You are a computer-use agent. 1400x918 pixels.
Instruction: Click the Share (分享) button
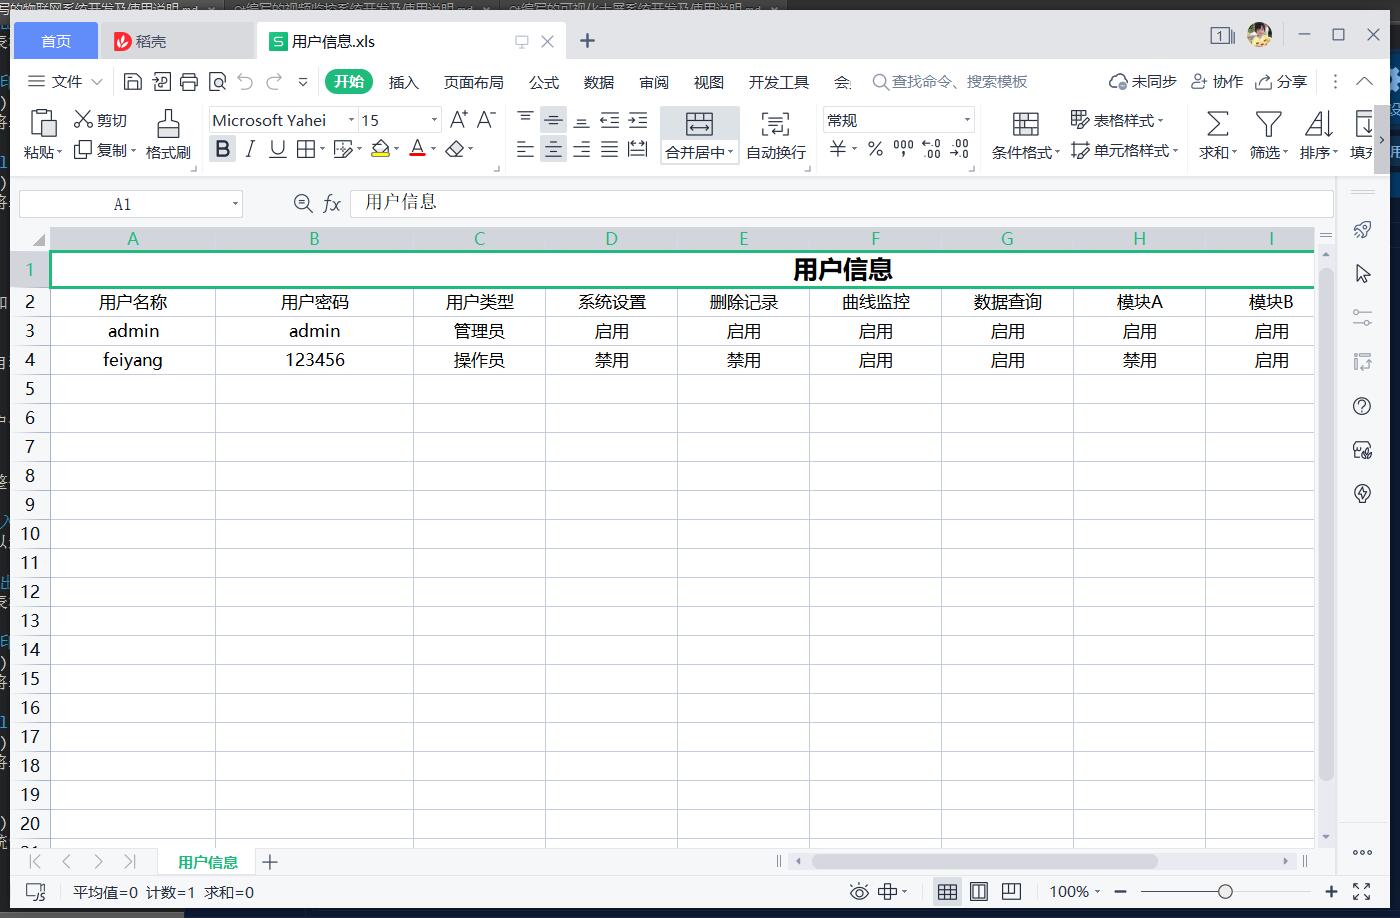click(1281, 82)
